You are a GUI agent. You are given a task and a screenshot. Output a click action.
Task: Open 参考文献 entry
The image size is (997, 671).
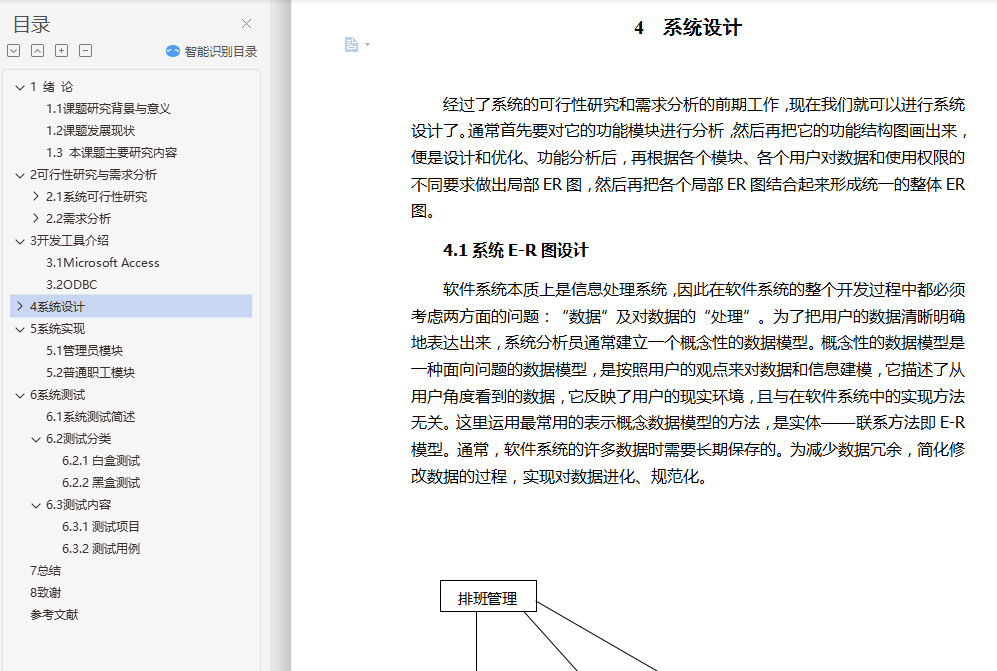click(54, 614)
